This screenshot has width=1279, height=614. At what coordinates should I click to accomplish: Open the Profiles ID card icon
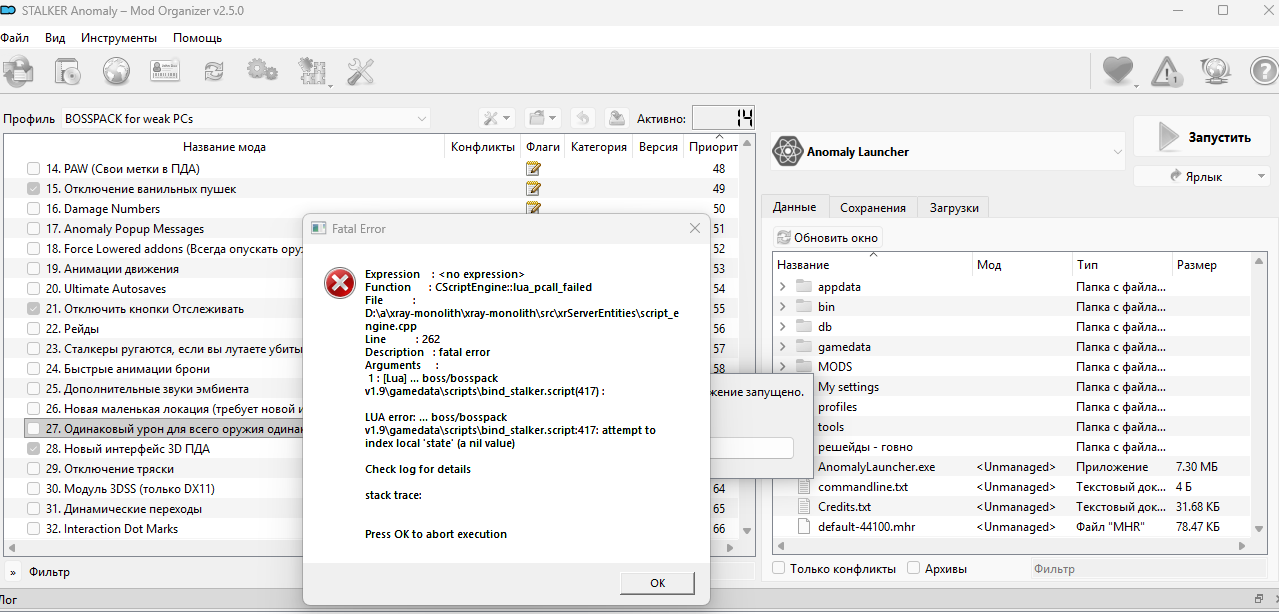tap(165, 71)
